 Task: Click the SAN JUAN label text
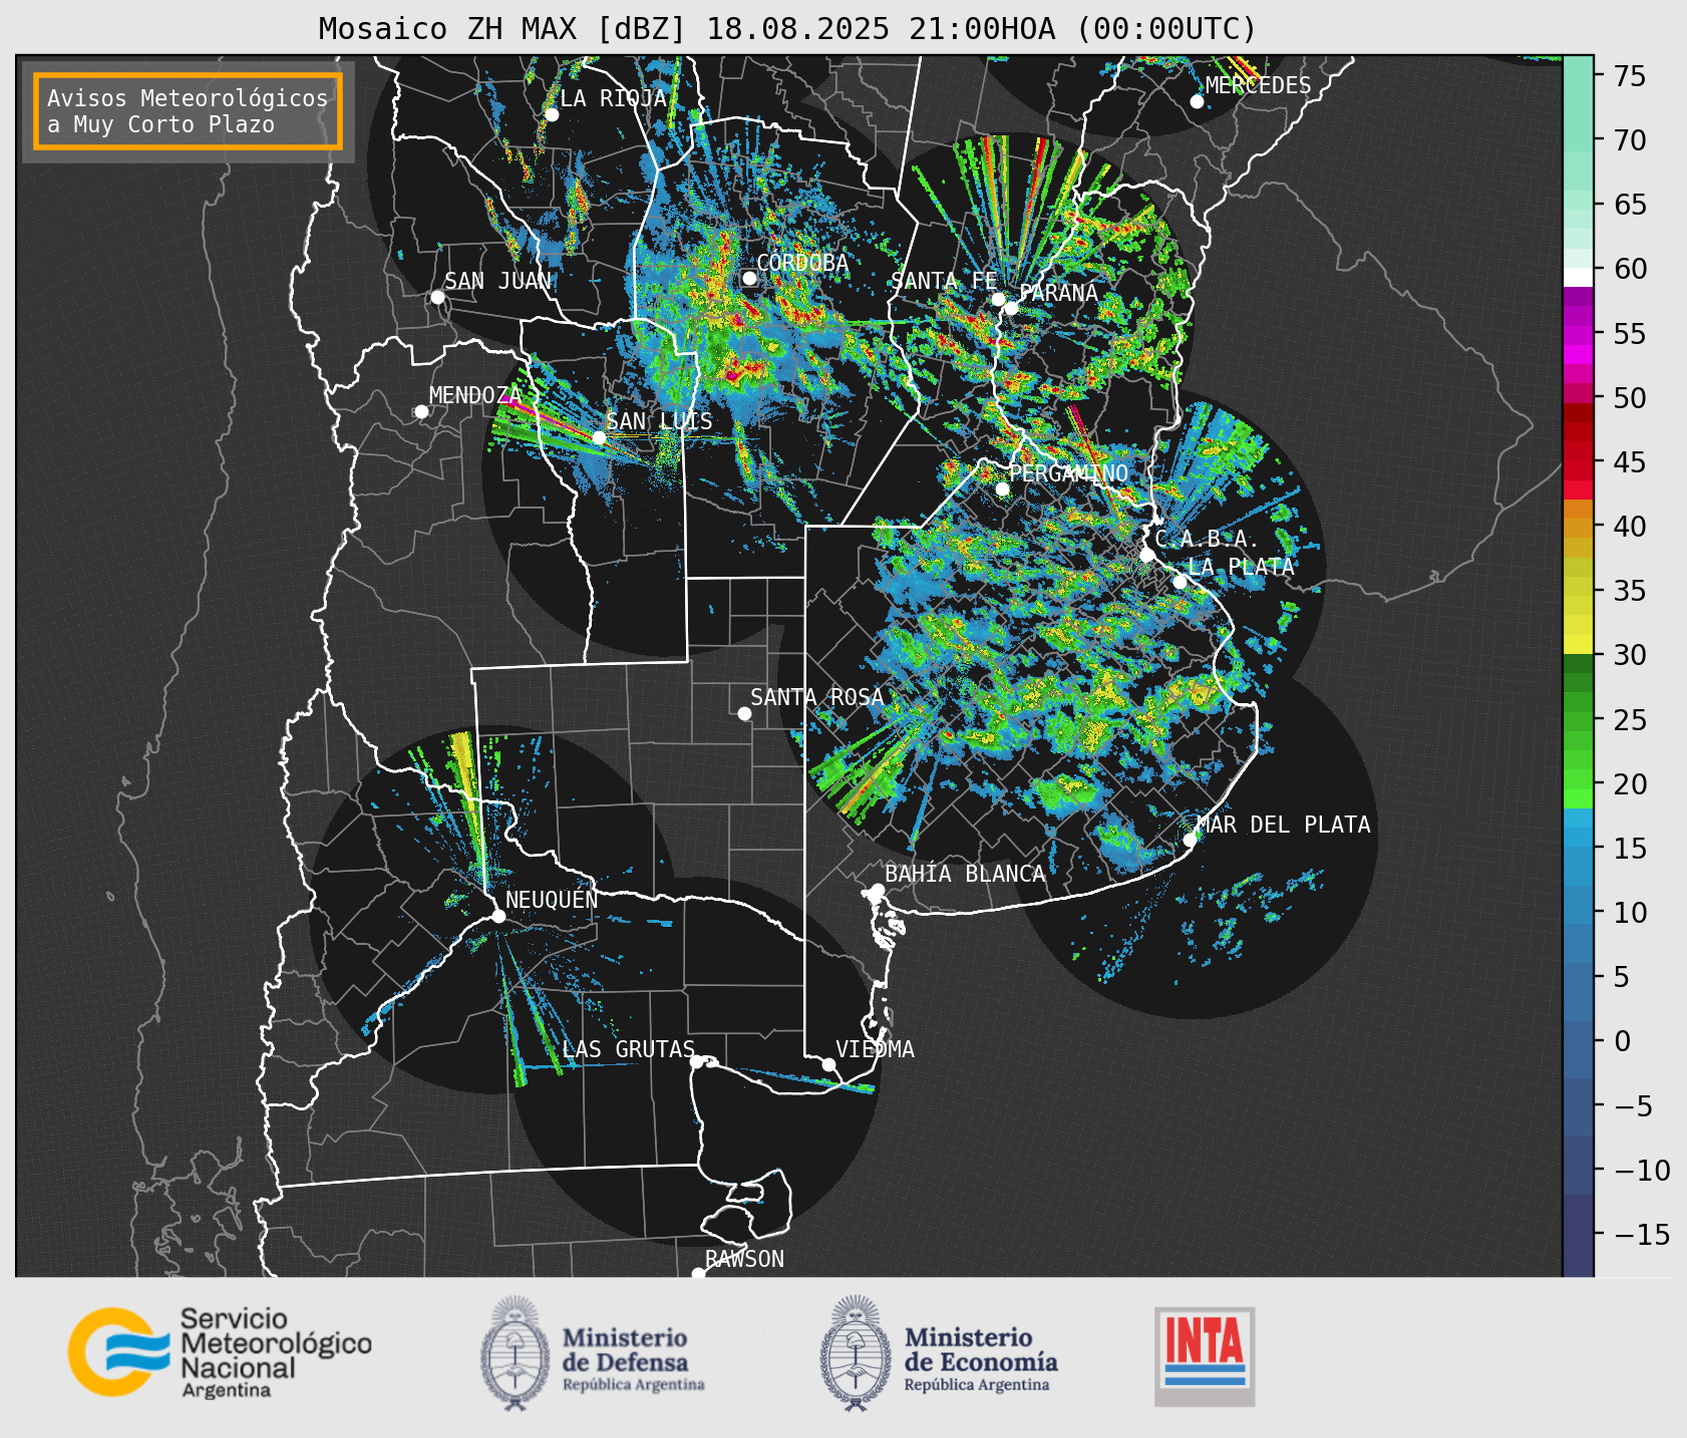(498, 281)
